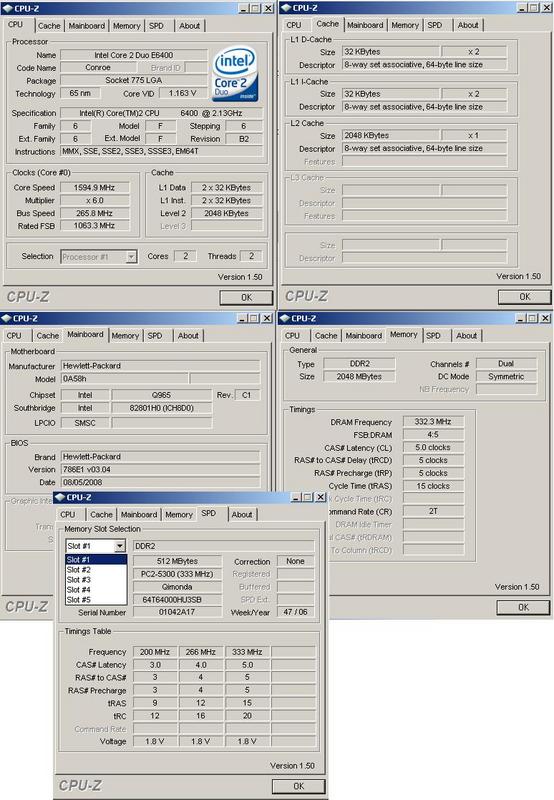Click the L2 Cache size 2048 KBytes field

pyautogui.click(x=390, y=135)
